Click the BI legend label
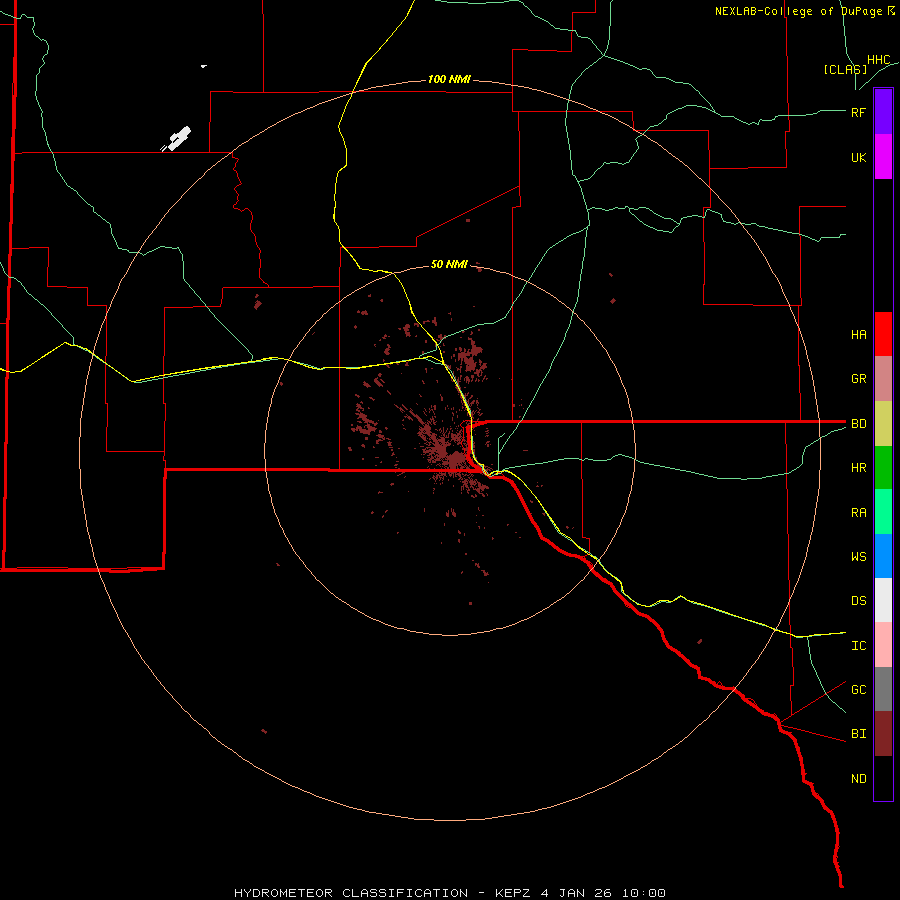This screenshot has width=900, height=900. click(858, 734)
